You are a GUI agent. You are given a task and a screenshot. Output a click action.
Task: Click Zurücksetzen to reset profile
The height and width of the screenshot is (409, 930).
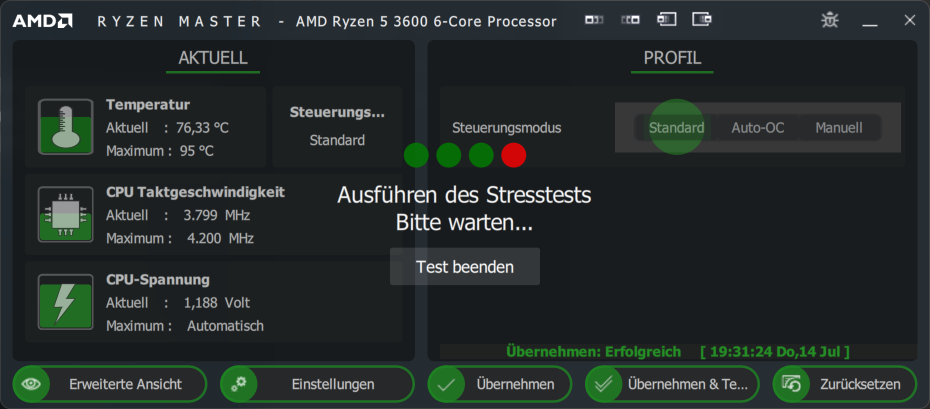[x=845, y=384]
